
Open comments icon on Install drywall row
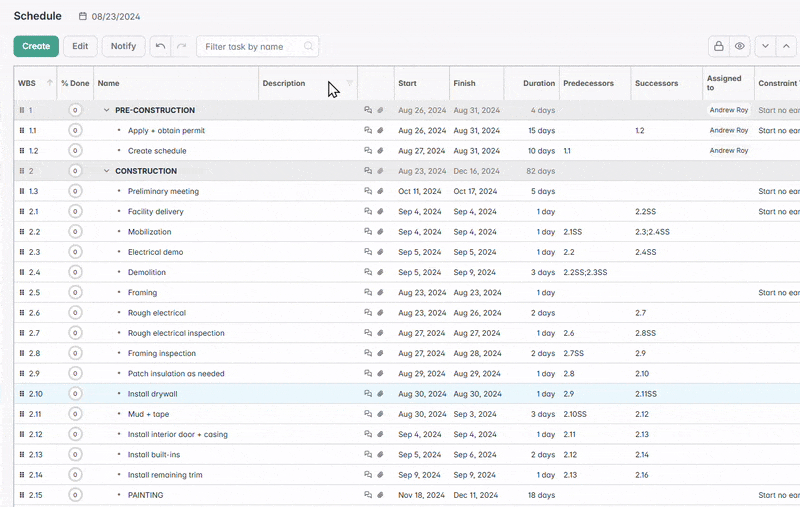368,394
